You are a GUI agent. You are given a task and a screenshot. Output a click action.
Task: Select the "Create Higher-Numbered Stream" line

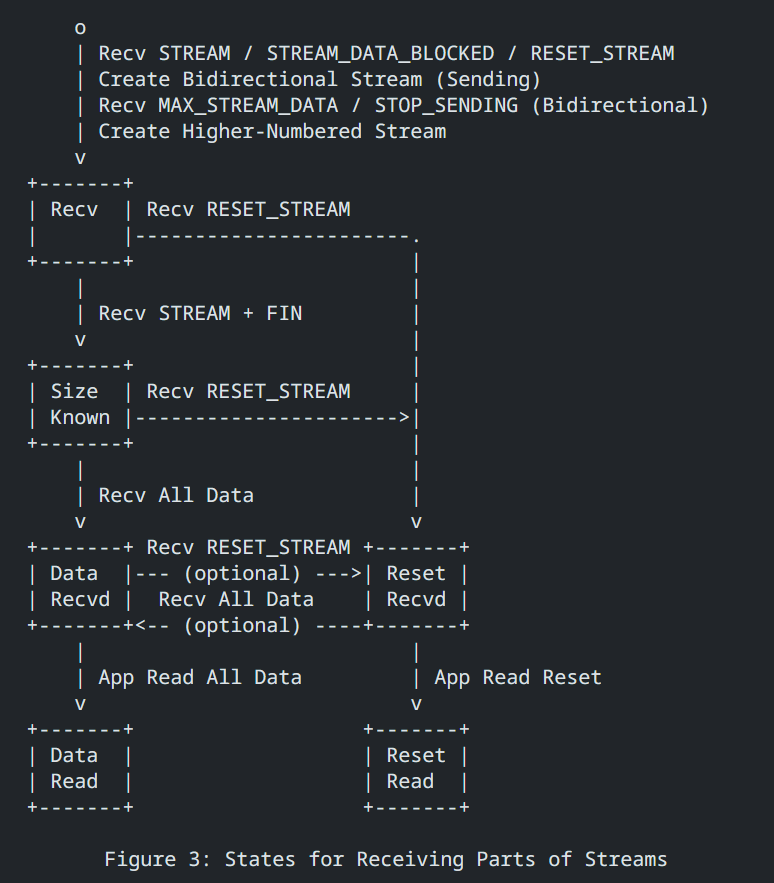pyautogui.click(x=272, y=131)
